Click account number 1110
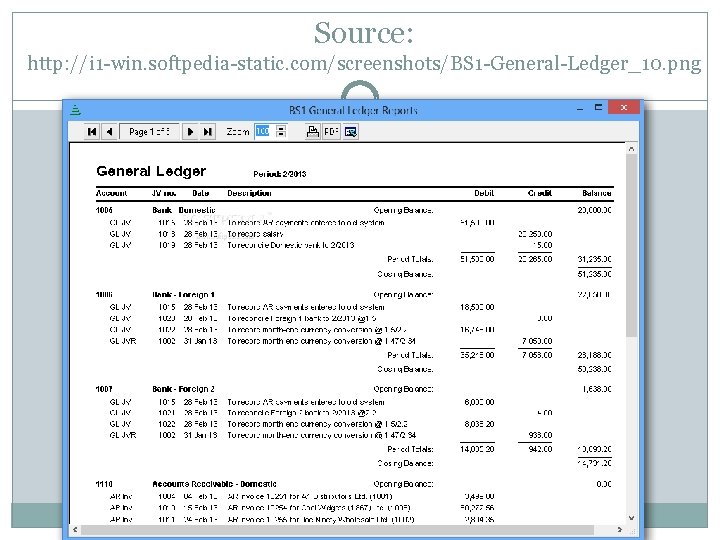The width and height of the screenshot is (720, 540). tap(104, 484)
